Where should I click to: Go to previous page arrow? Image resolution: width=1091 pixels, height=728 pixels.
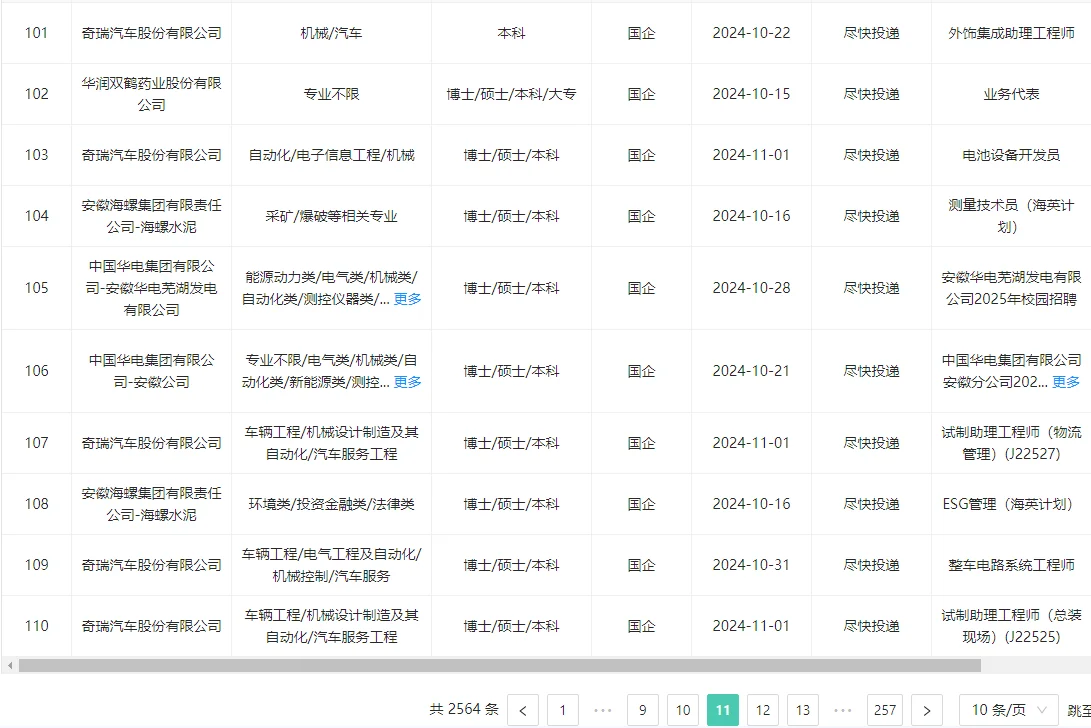[x=523, y=710]
